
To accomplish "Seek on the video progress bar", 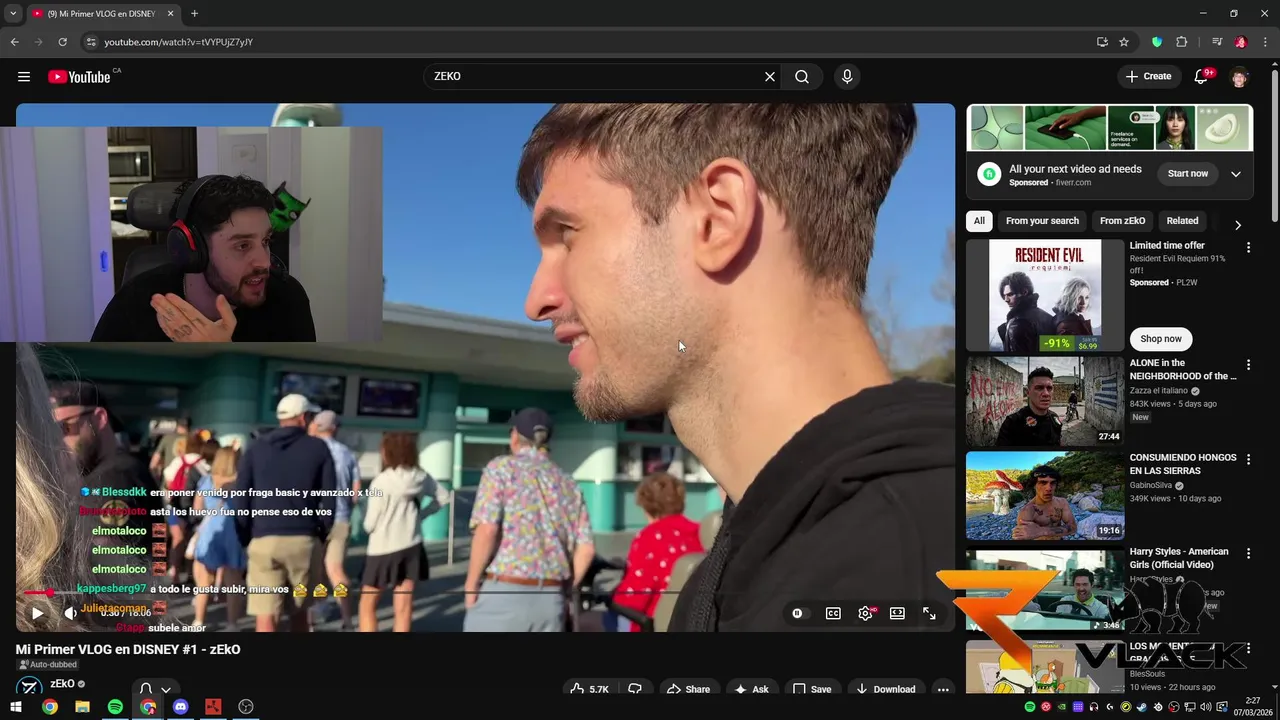I will point(485,592).
